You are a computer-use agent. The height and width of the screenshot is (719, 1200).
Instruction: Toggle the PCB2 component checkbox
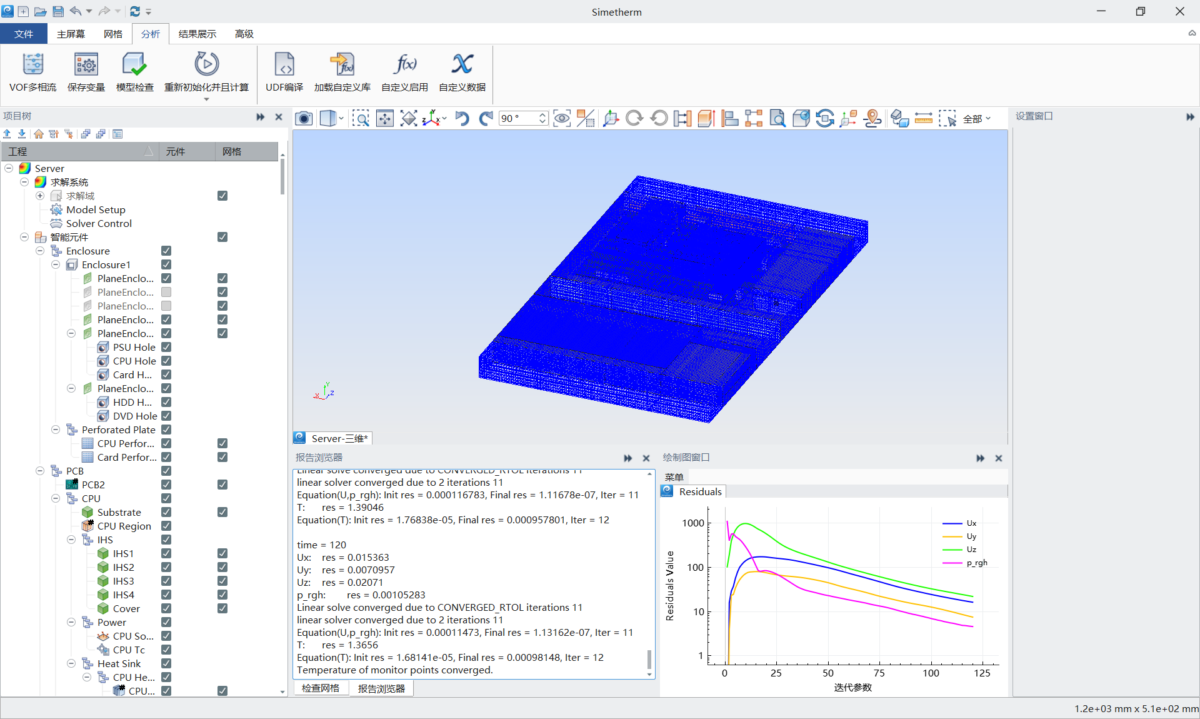click(x=166, y=484)
